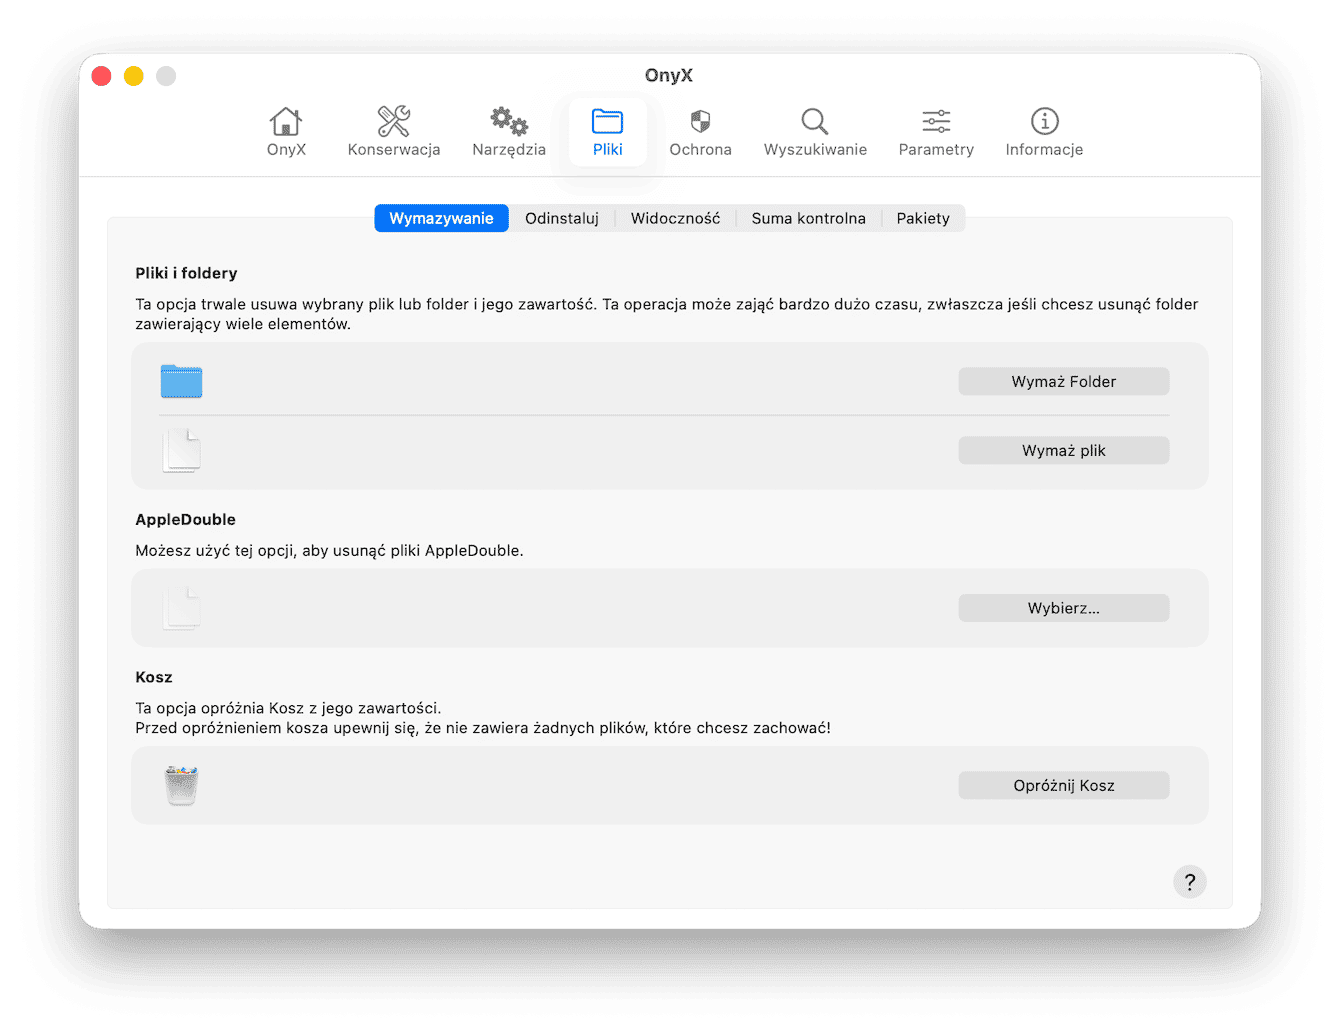Click the Wybierz... button
1340x1033 pixels.
1064,608
